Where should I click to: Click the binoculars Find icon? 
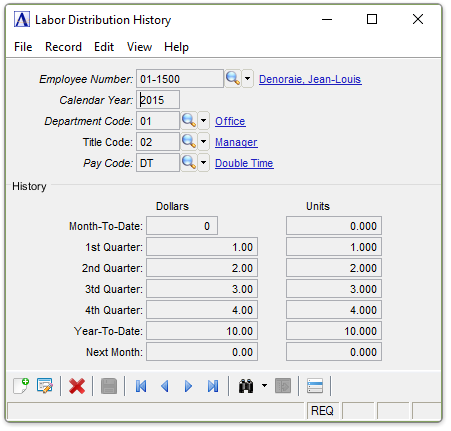(x=246, y=386)
